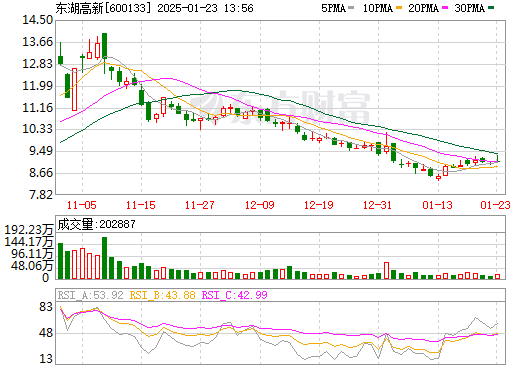Click the RSI_B:43.88 indicator label
520x365 pixels.
pos(162,295)
